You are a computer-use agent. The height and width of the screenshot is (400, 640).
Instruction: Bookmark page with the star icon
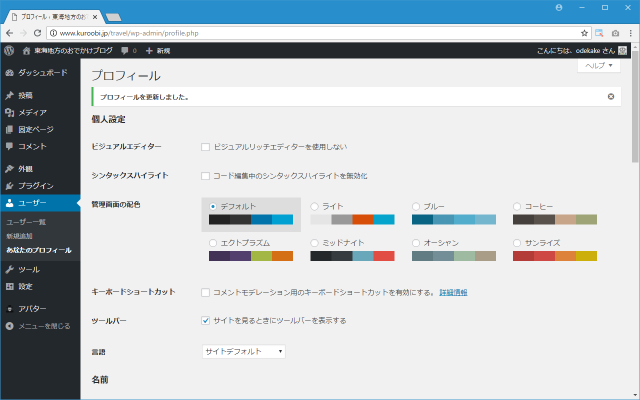[582, 33]
